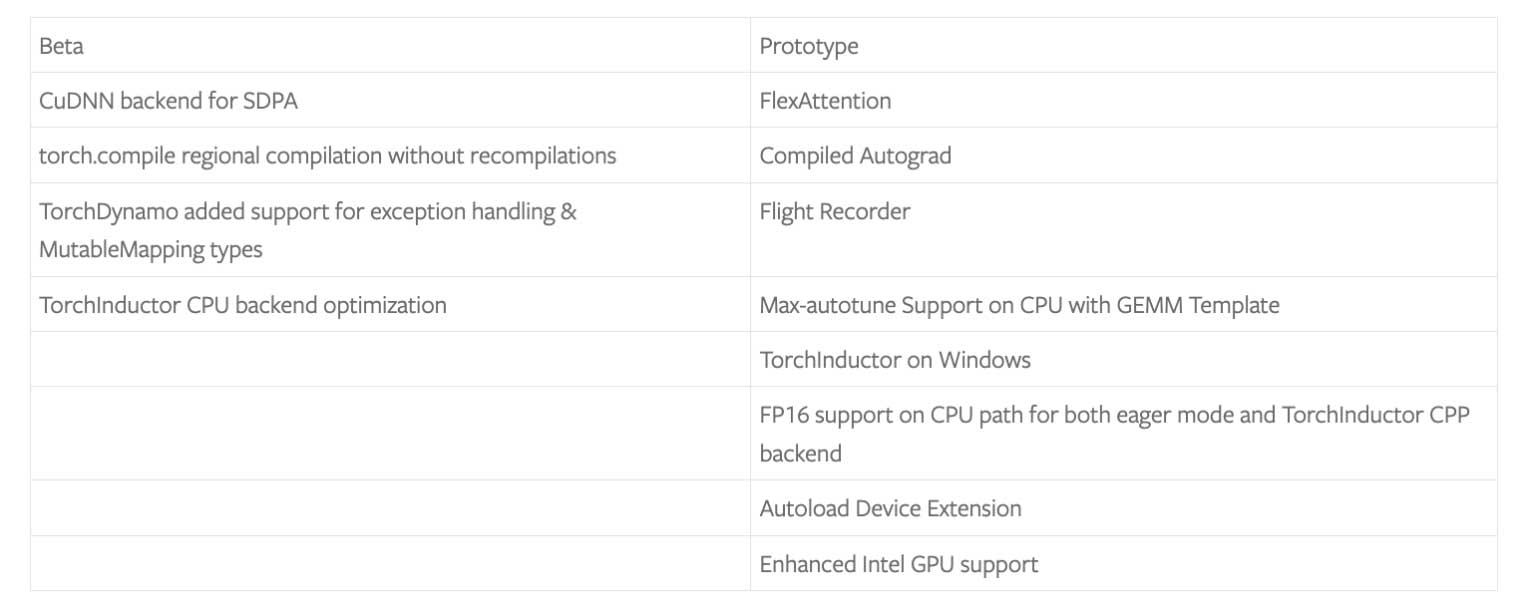
Task: Click empty Beta cell beside Enhanced Intel GPU
Action: 390,564
